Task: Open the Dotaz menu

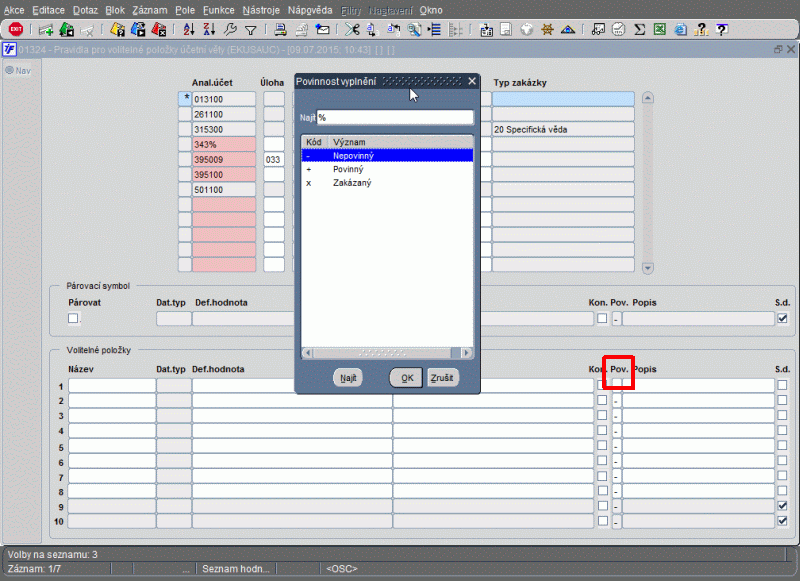Action: click(85, 10)
